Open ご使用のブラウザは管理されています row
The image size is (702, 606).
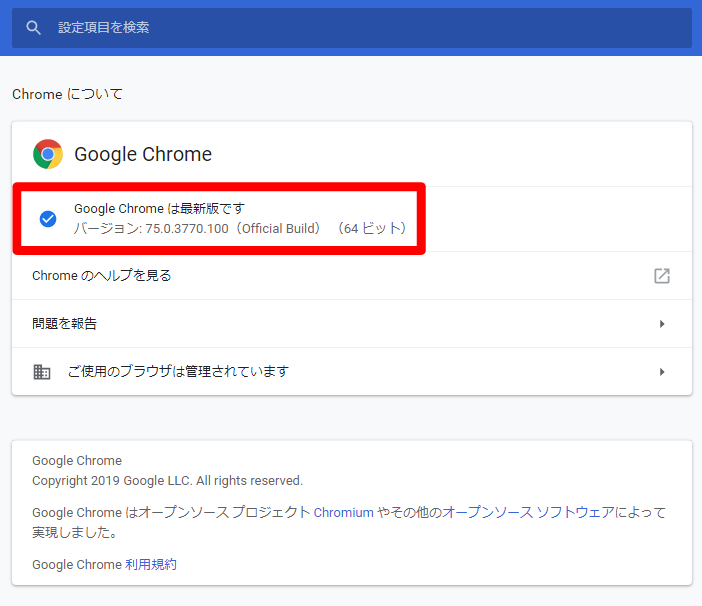[x=352, y=371]
